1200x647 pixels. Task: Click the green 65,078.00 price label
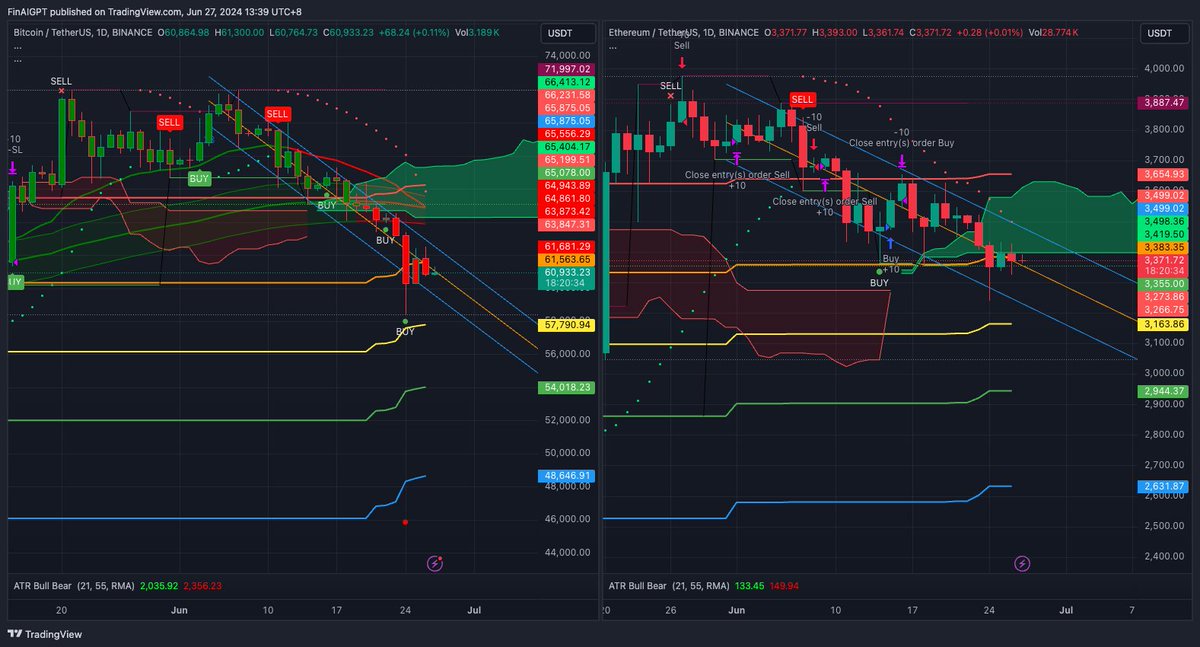point(568,172)
